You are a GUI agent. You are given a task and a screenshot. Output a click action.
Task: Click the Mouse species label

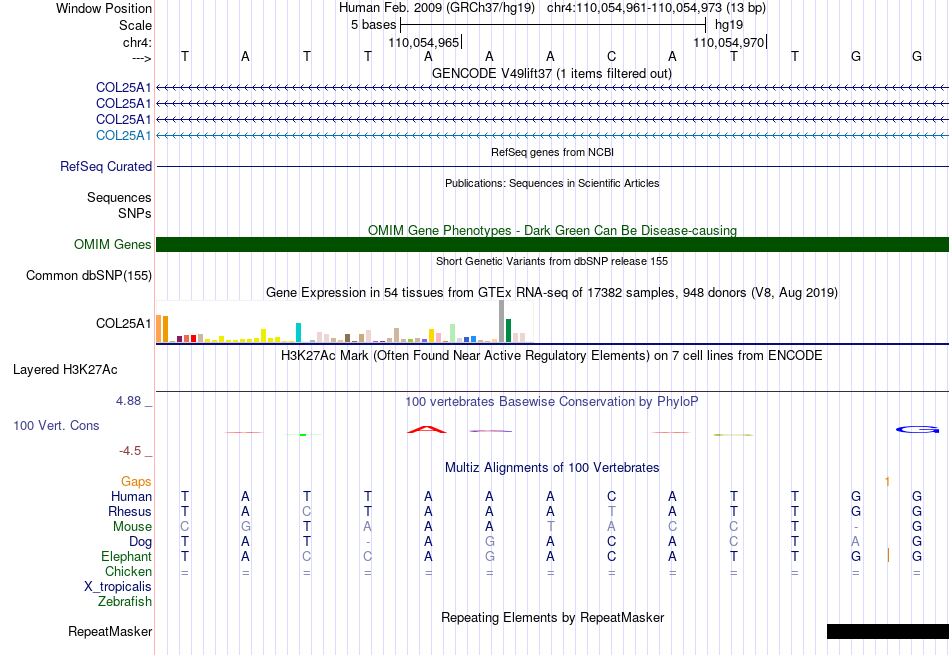click(x=132, y=527)
